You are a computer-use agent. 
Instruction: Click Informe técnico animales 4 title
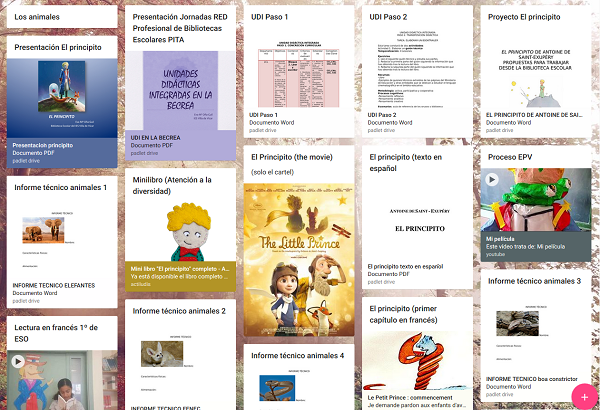(x=297, y=356)
